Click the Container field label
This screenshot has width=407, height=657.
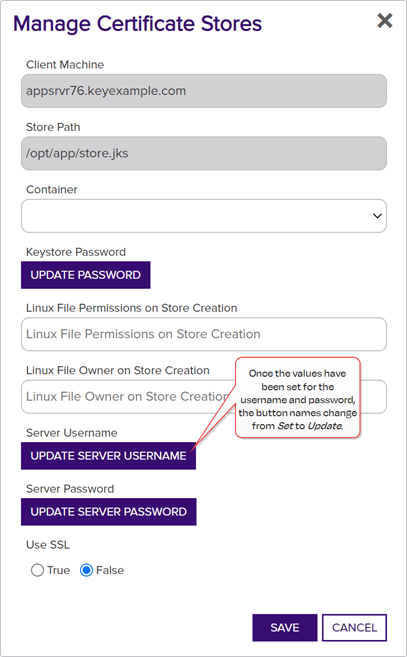tap(52, 189)
